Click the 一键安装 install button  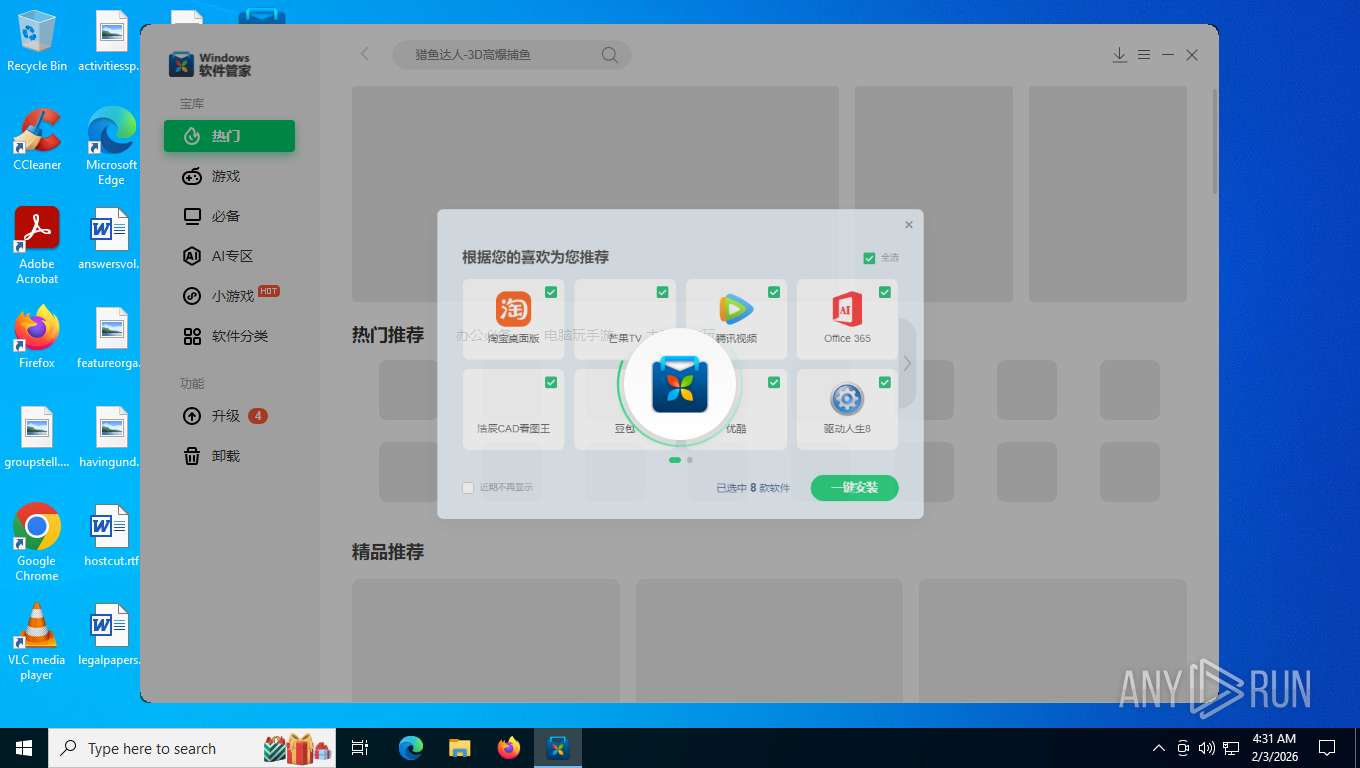click(854, 488)
